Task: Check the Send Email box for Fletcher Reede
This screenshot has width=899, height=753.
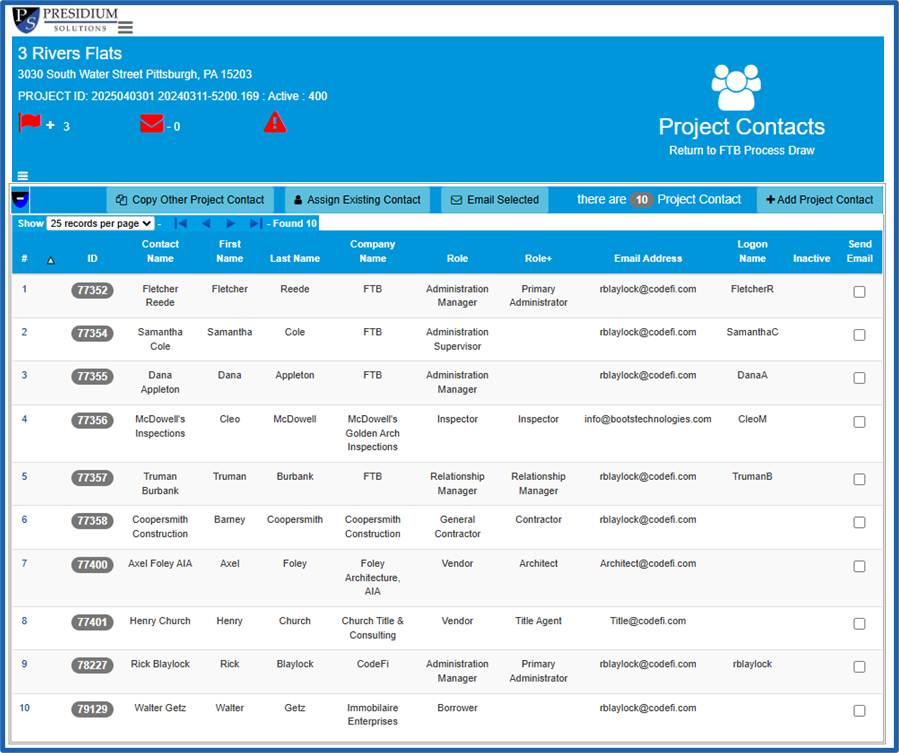Action: 859,292
